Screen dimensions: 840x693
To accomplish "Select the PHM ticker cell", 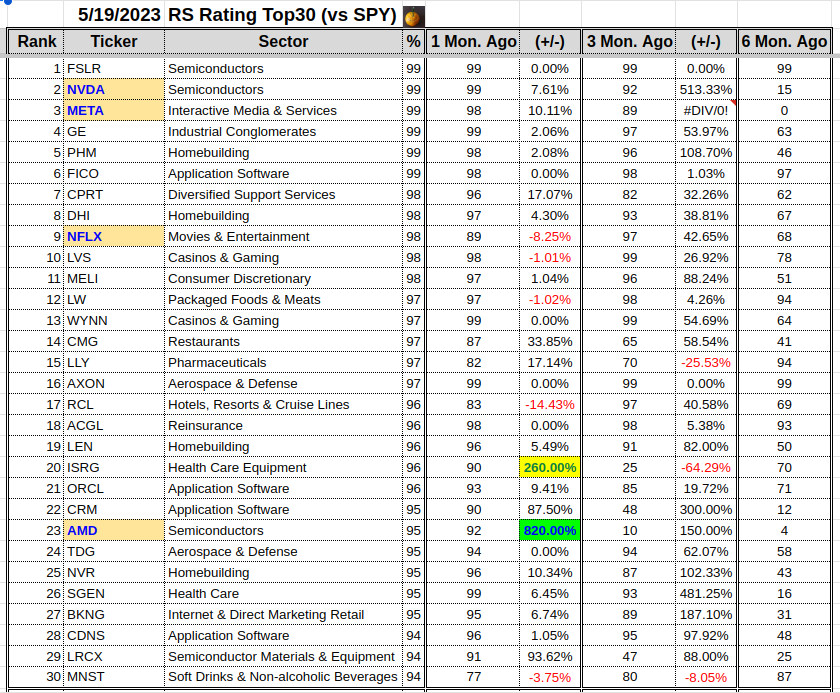I will [x=114, y=153].
